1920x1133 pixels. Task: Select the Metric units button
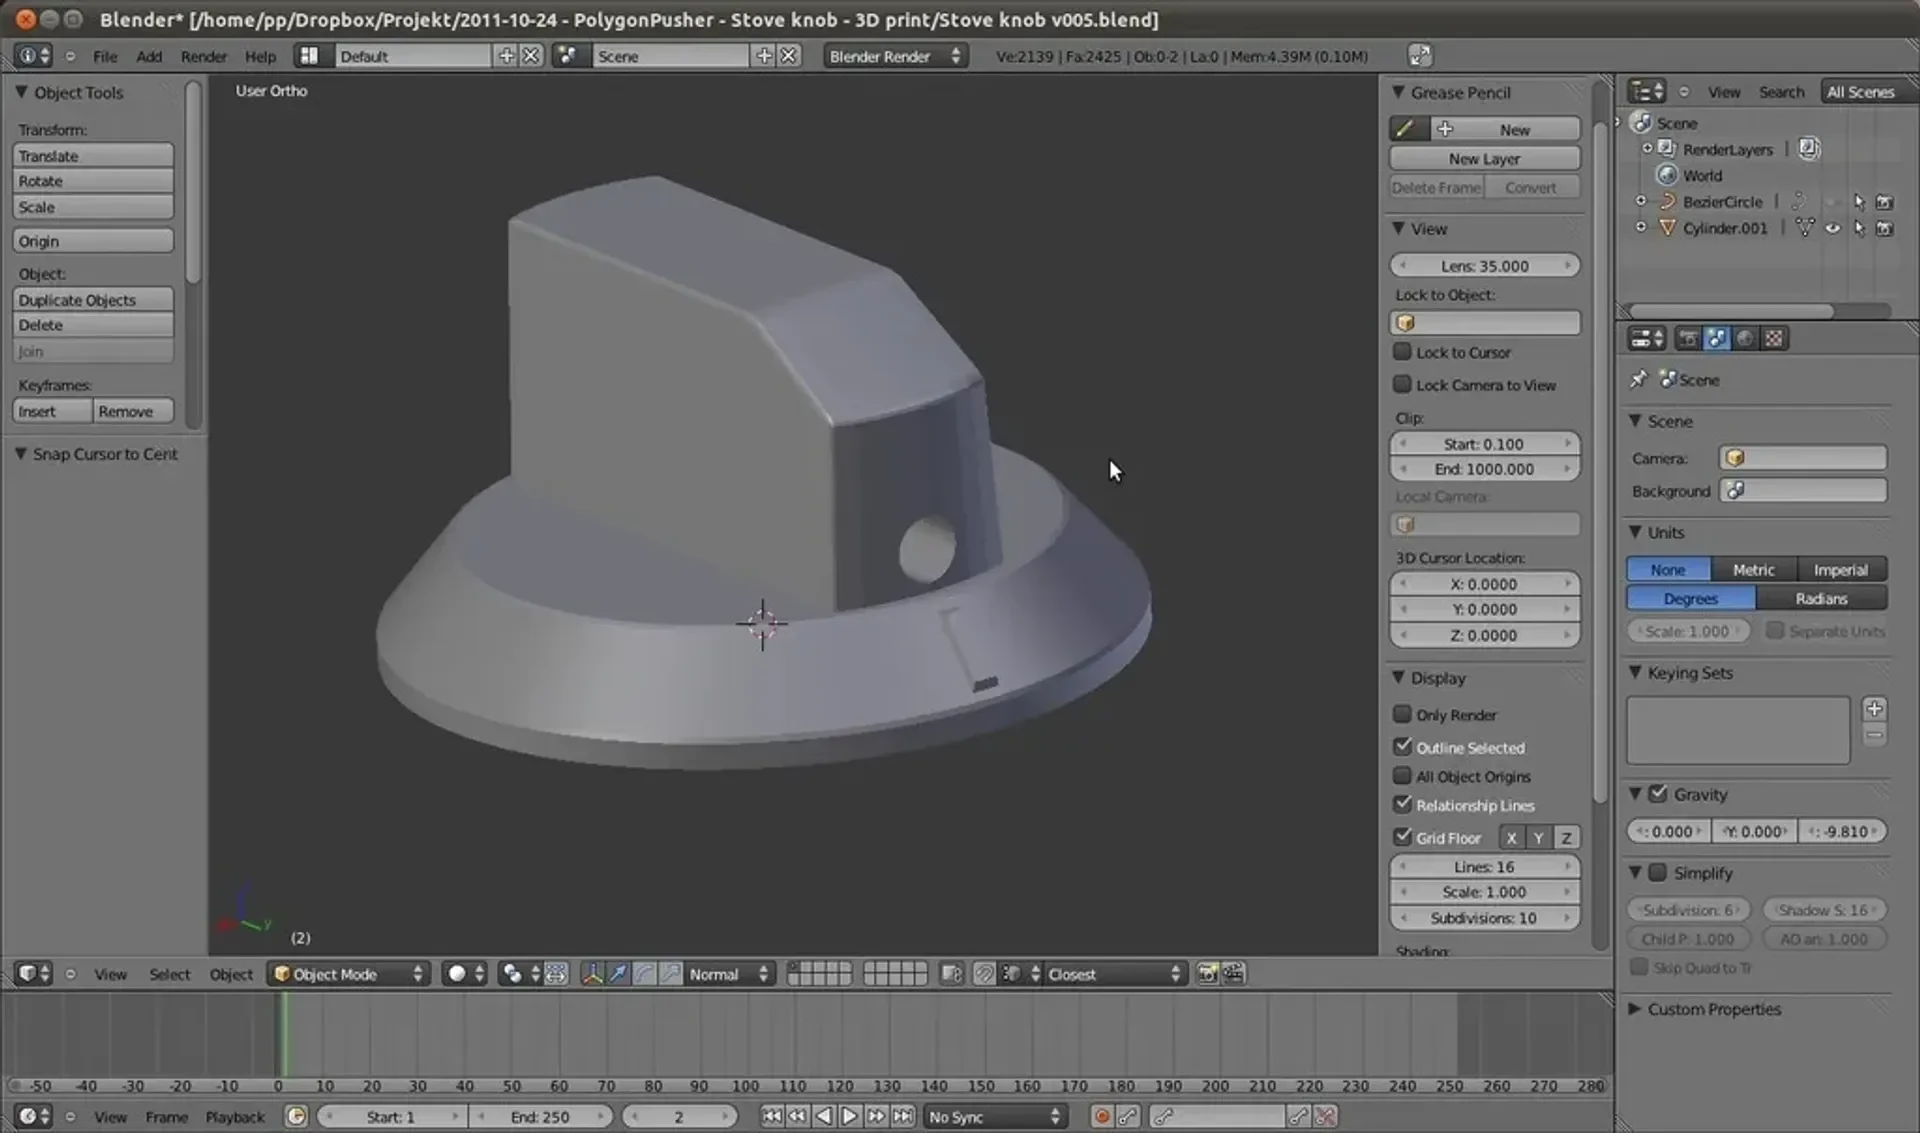coord(1753,569)
